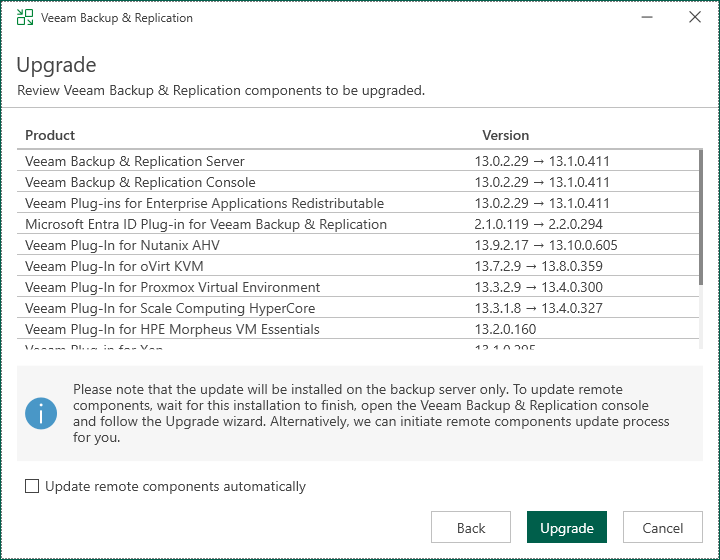Select Veeam Plug-In for Nutanix AHV
Screen dimensions: 720x560
pos(358,246)
